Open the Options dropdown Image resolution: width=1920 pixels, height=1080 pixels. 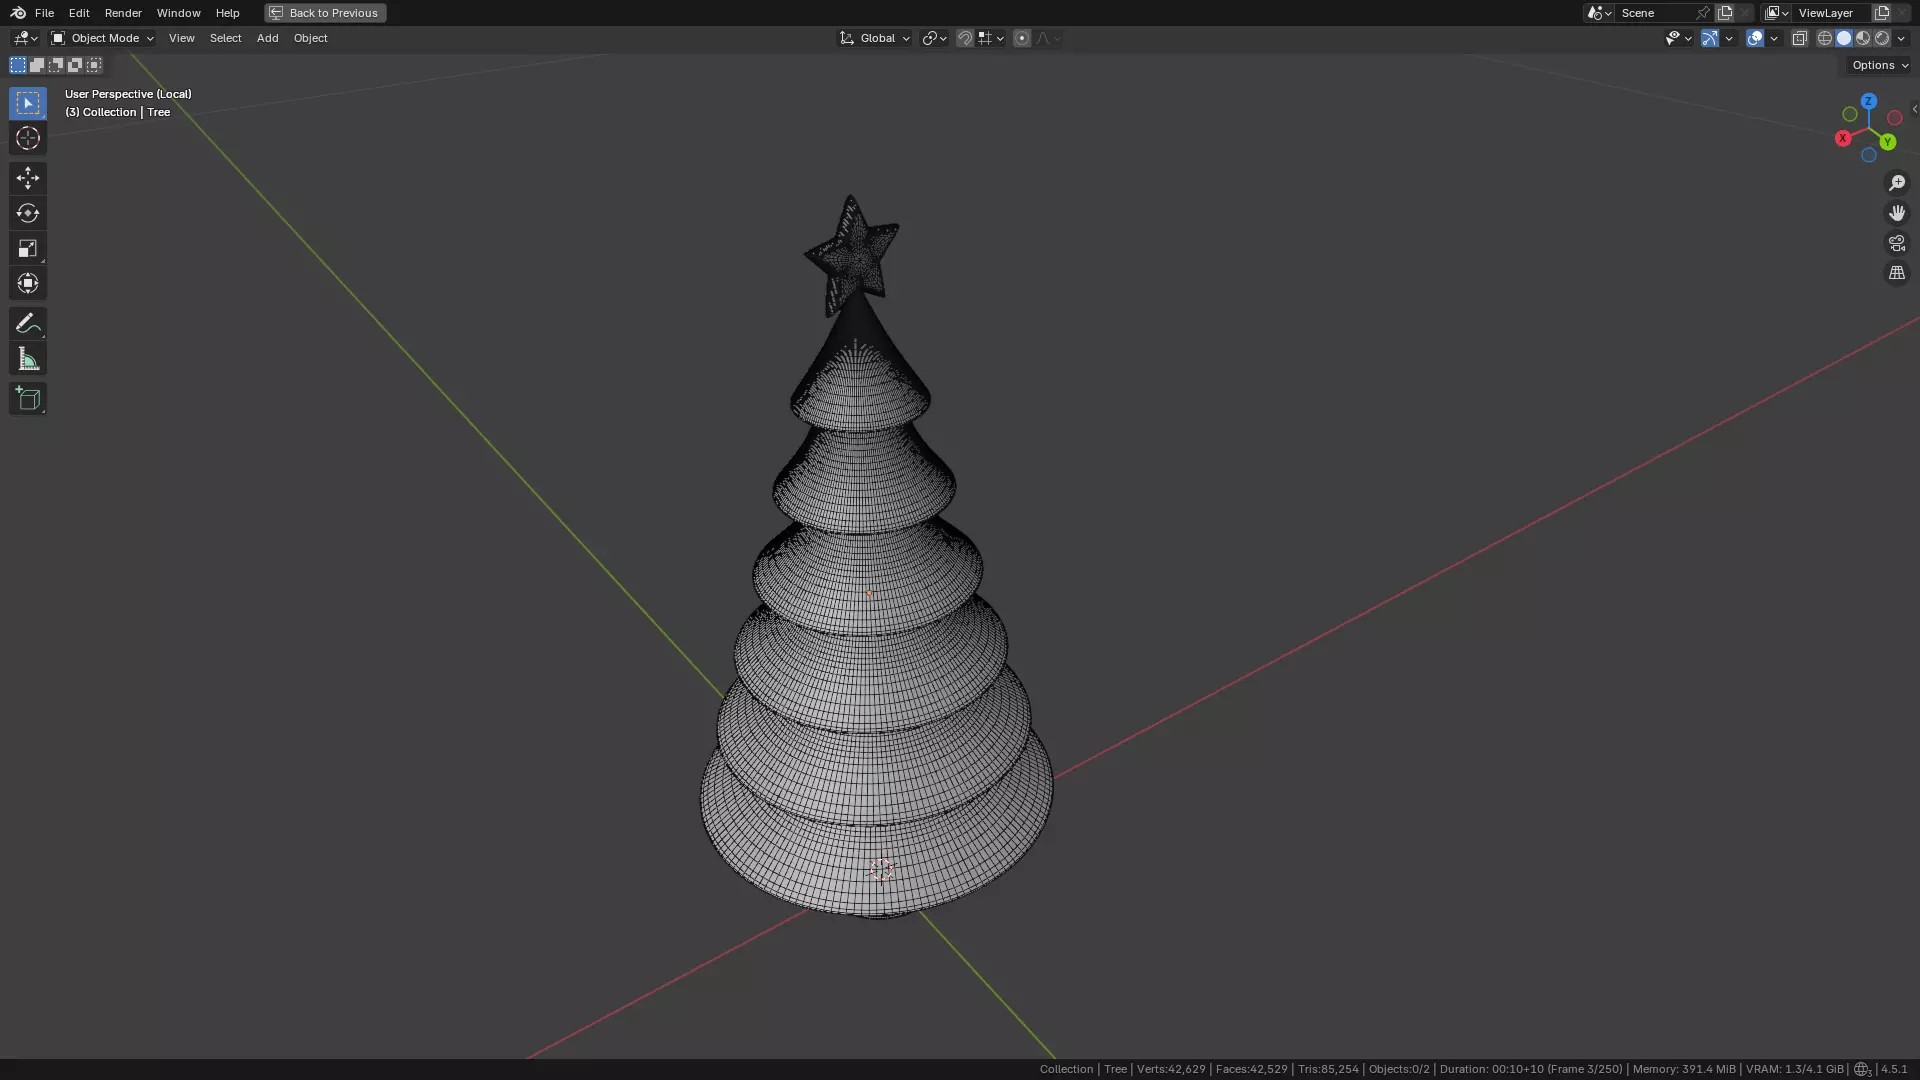click(x=1879, y=65)
